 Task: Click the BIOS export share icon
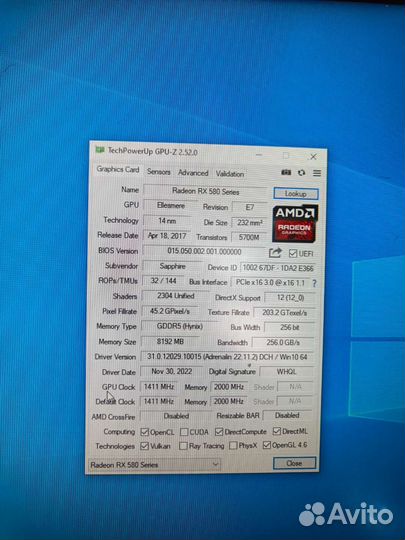click(275, 253)
